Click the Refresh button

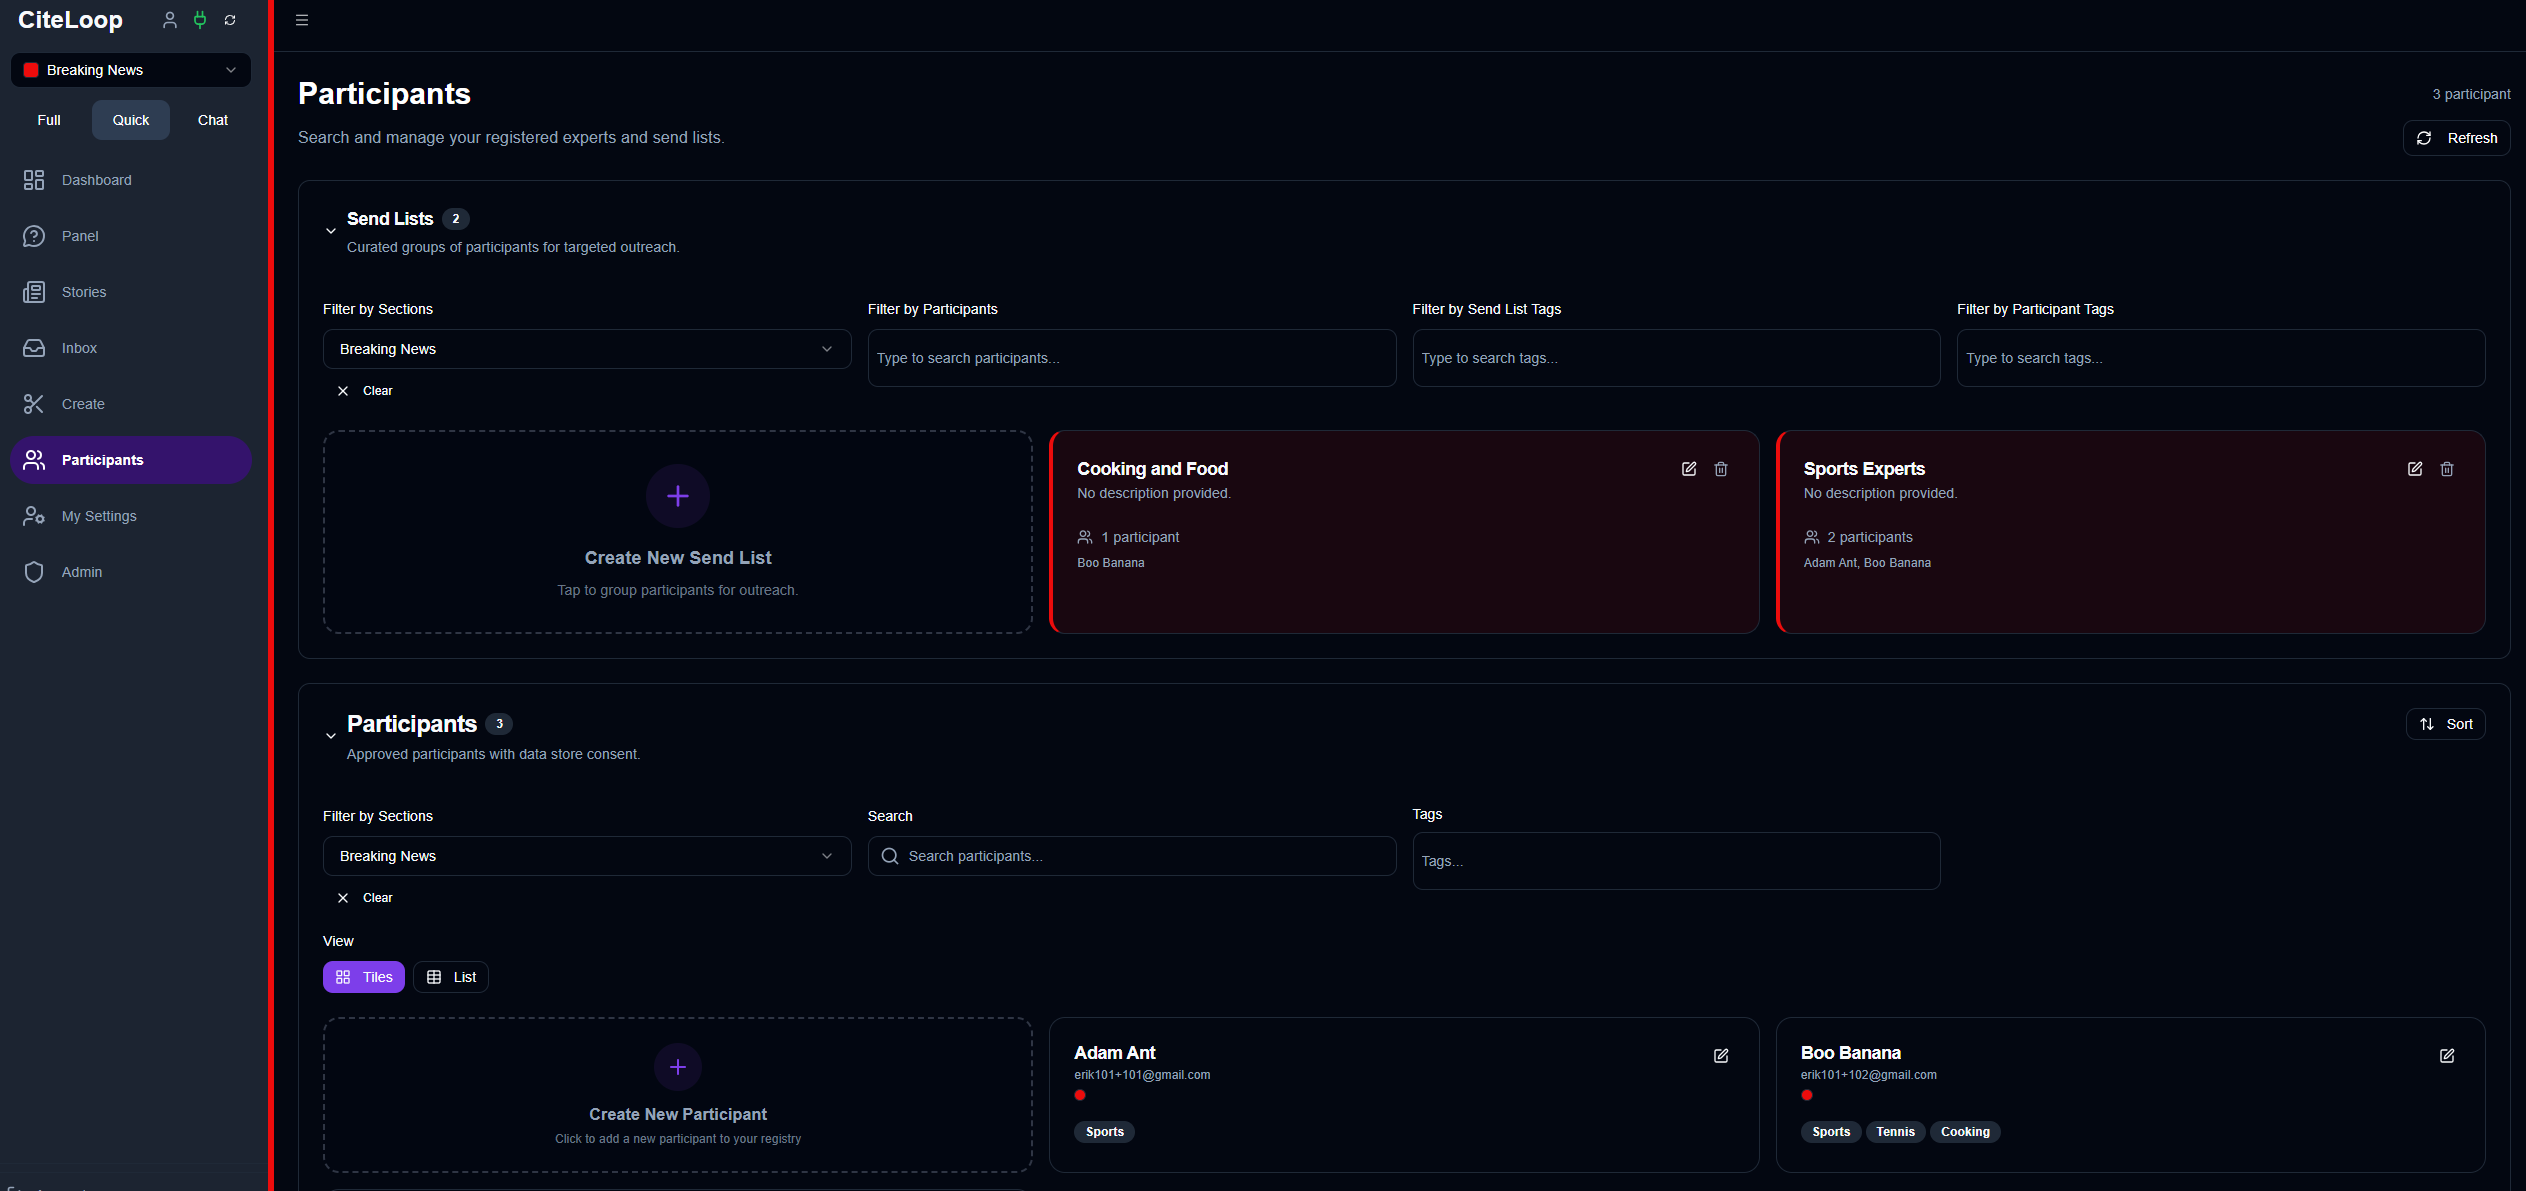[2457, 138]
